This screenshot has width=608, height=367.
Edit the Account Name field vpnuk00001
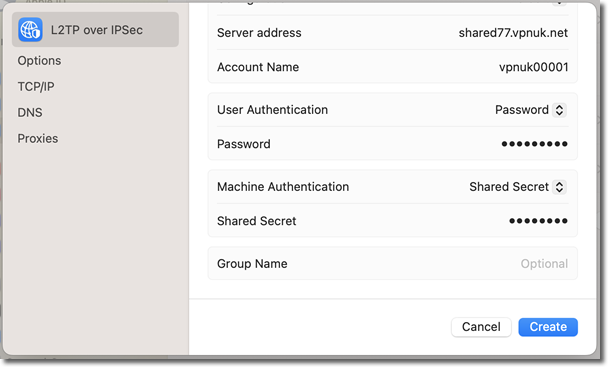534,67
